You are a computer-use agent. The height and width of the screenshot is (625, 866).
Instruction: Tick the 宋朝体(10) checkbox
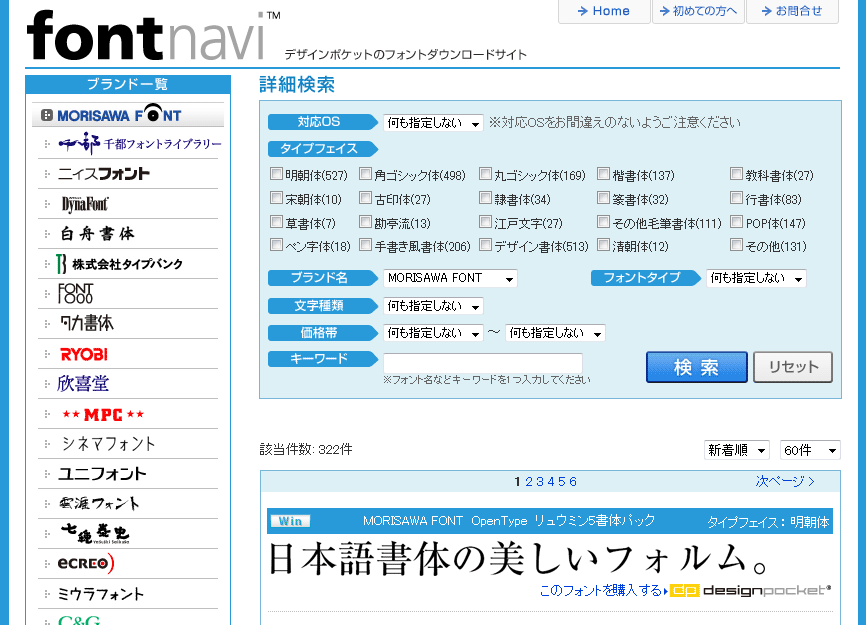276,198
